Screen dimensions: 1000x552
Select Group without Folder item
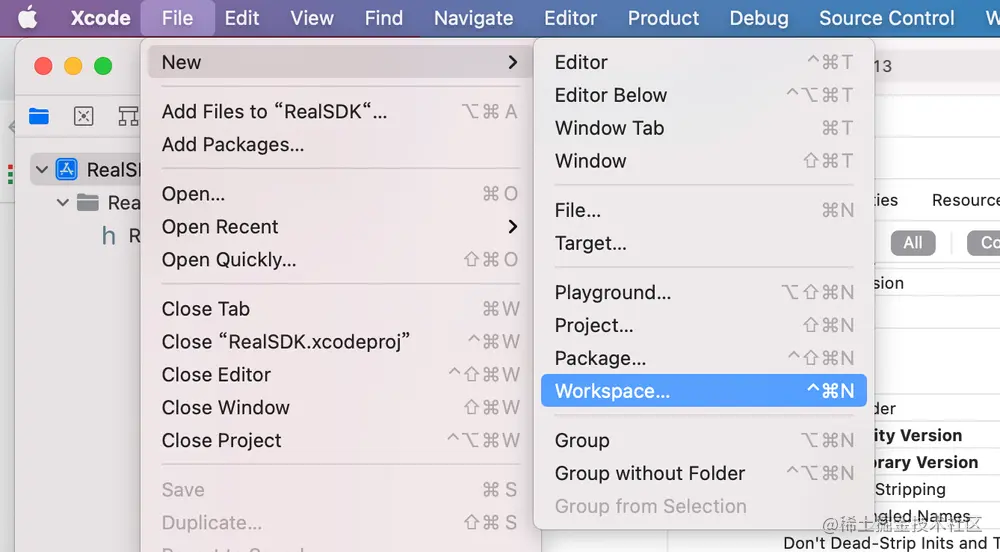coord(703,474)
